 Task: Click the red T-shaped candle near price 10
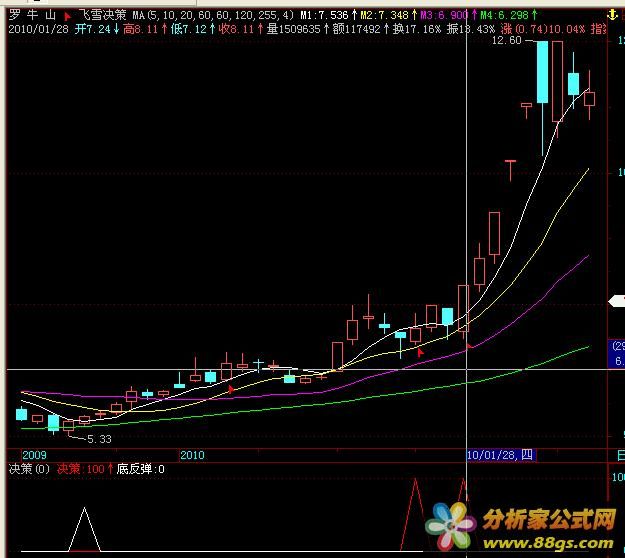510,162
